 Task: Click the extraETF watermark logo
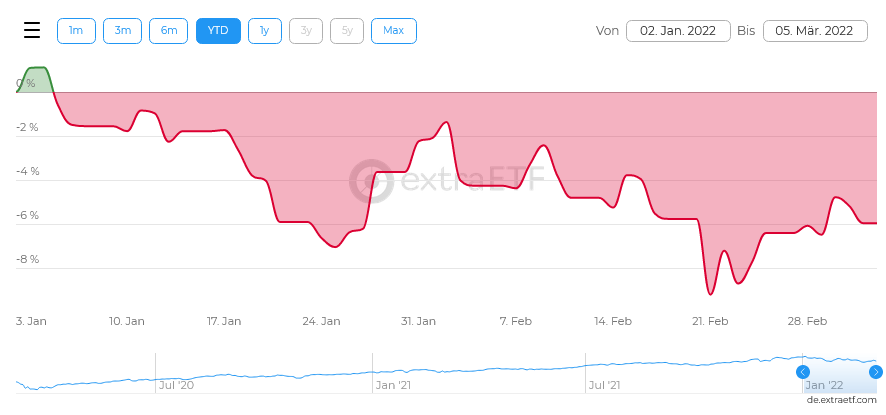[448, 181]
